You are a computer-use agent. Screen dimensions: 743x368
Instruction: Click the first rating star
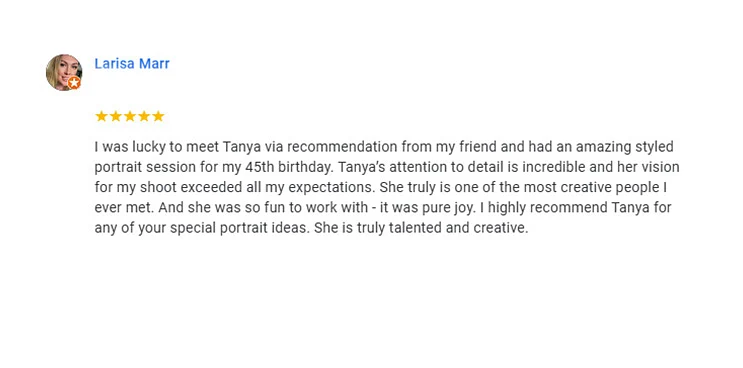pos(101,116)
